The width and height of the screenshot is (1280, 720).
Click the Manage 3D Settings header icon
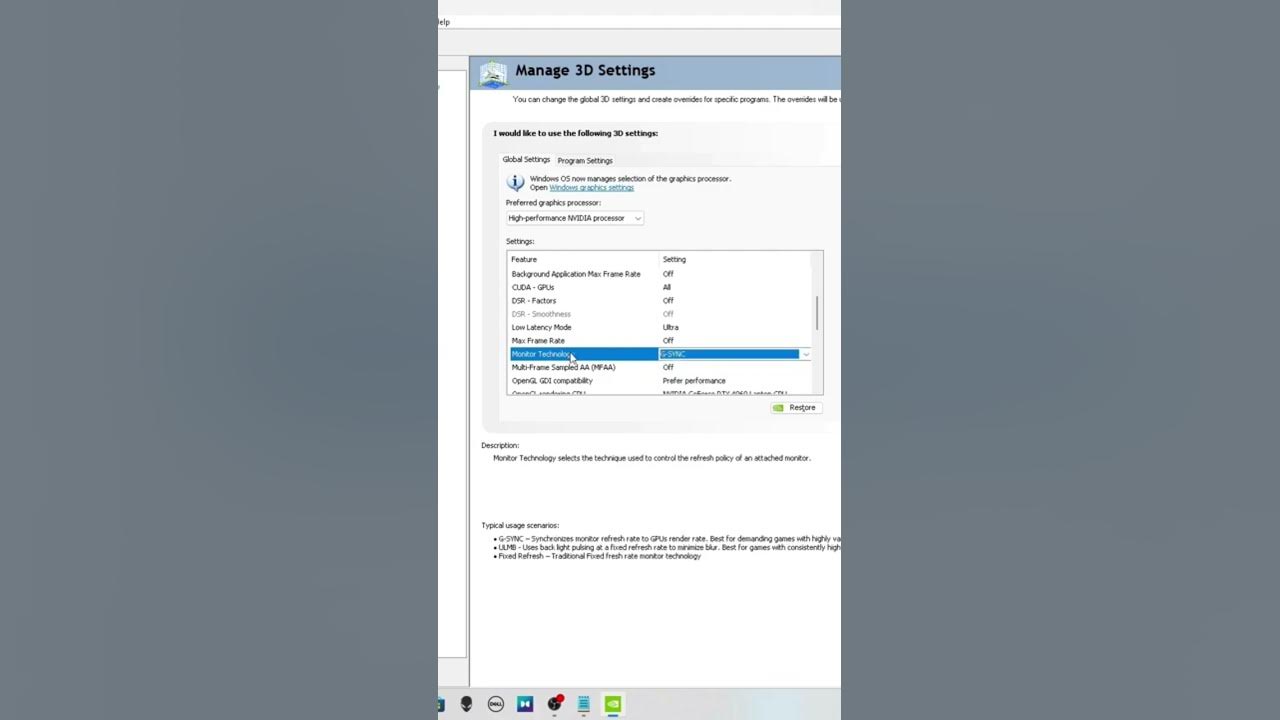click(493, 74)
